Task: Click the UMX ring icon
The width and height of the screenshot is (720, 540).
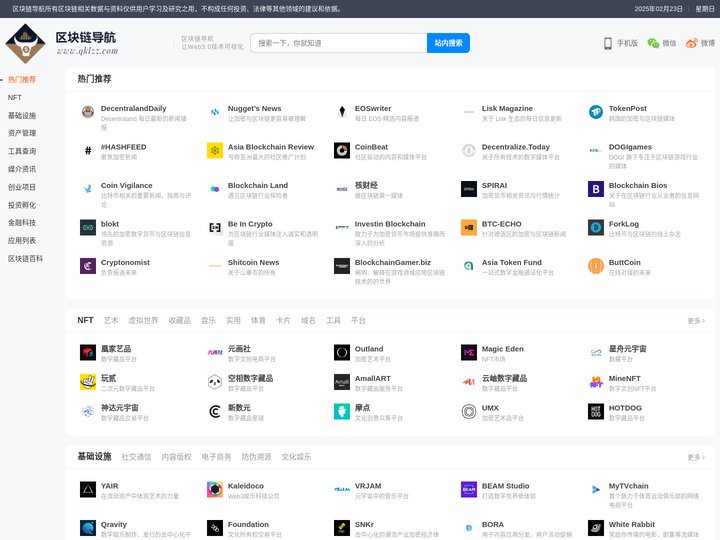Action: point(469,411)
